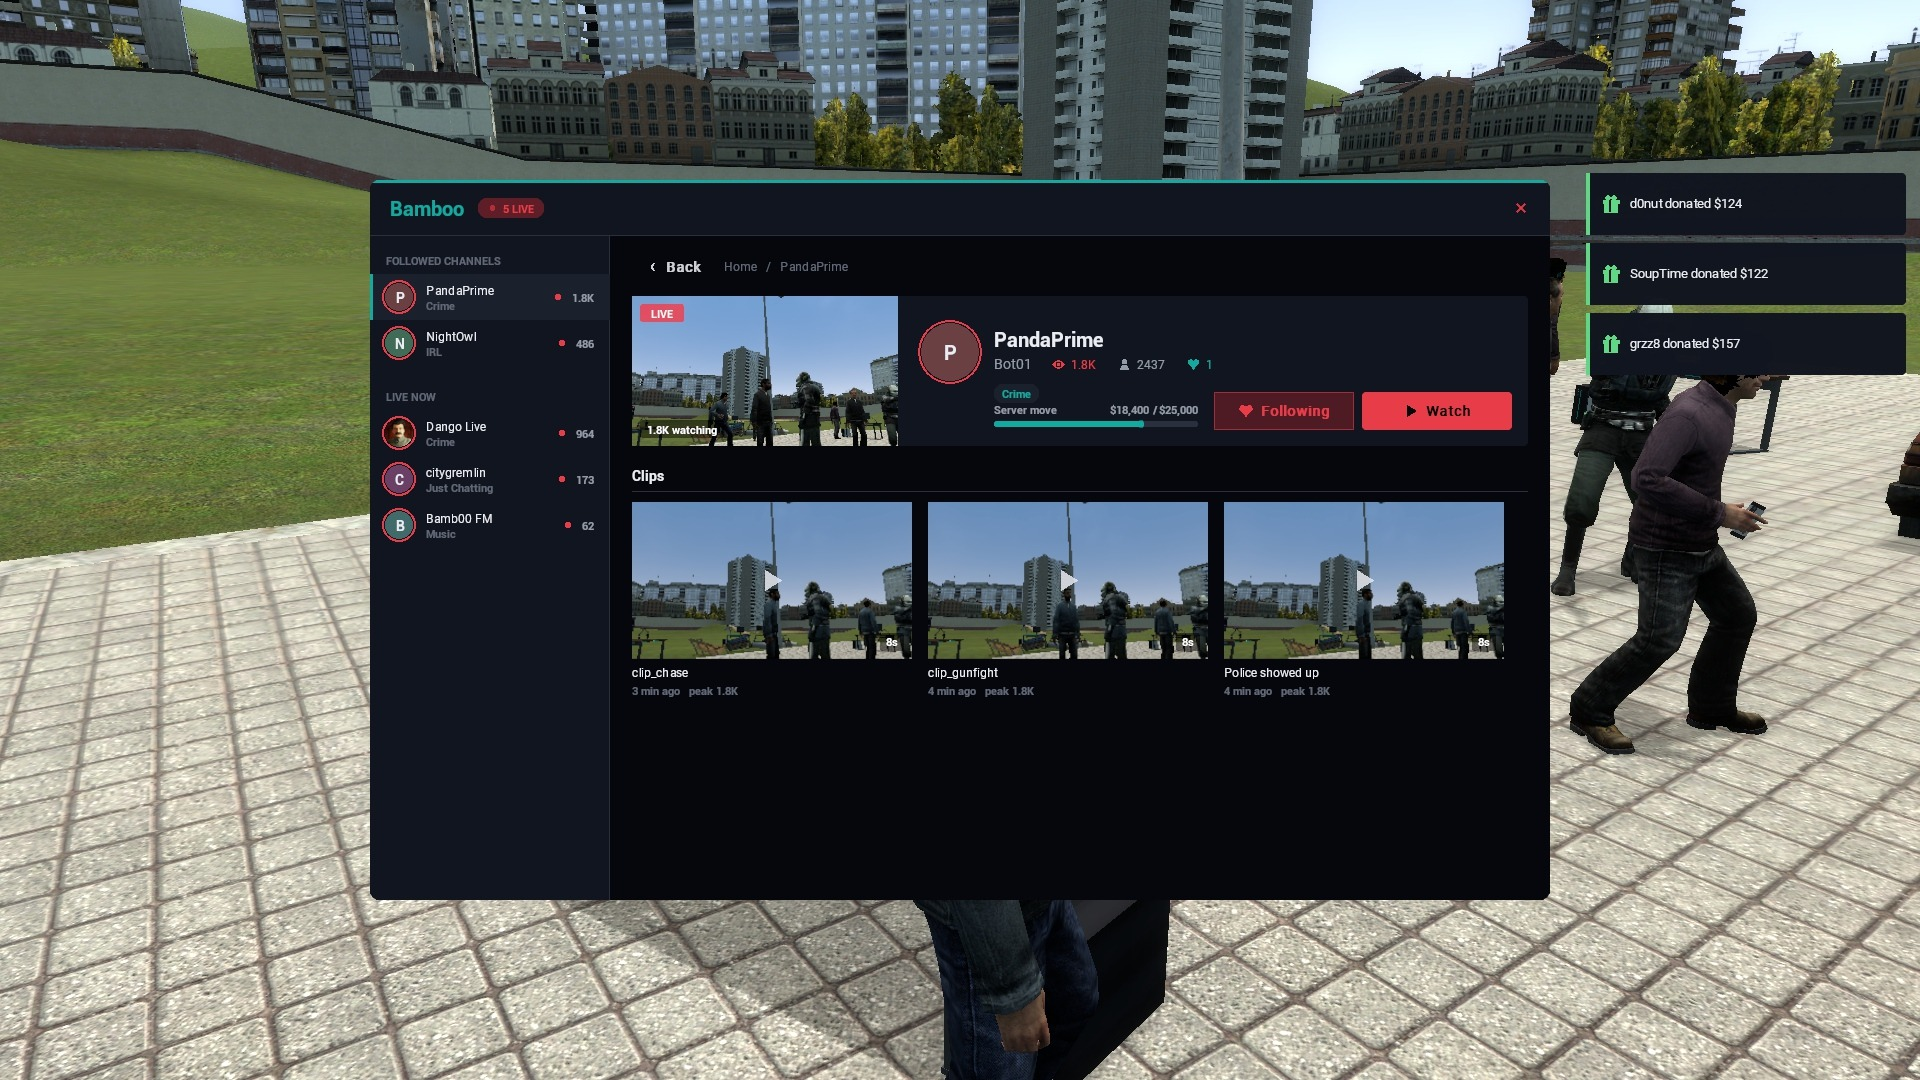Image resolution: width=1920 pixels, height=1080 pixels.
Task: Click the Police showed up title
Action: pyautogui.click(x=1271, y=673)
